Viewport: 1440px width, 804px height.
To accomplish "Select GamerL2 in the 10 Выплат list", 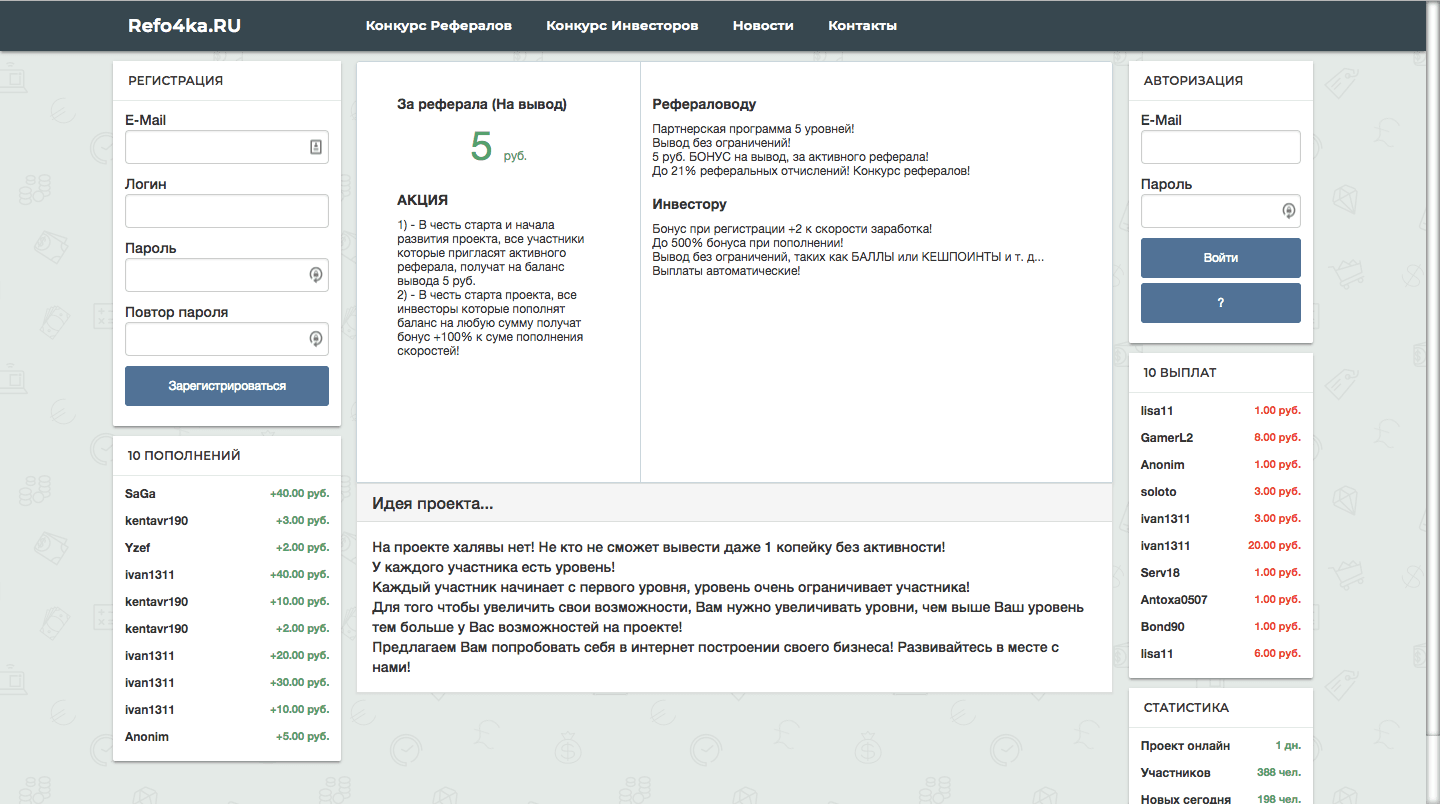I will coord(1166,438).
